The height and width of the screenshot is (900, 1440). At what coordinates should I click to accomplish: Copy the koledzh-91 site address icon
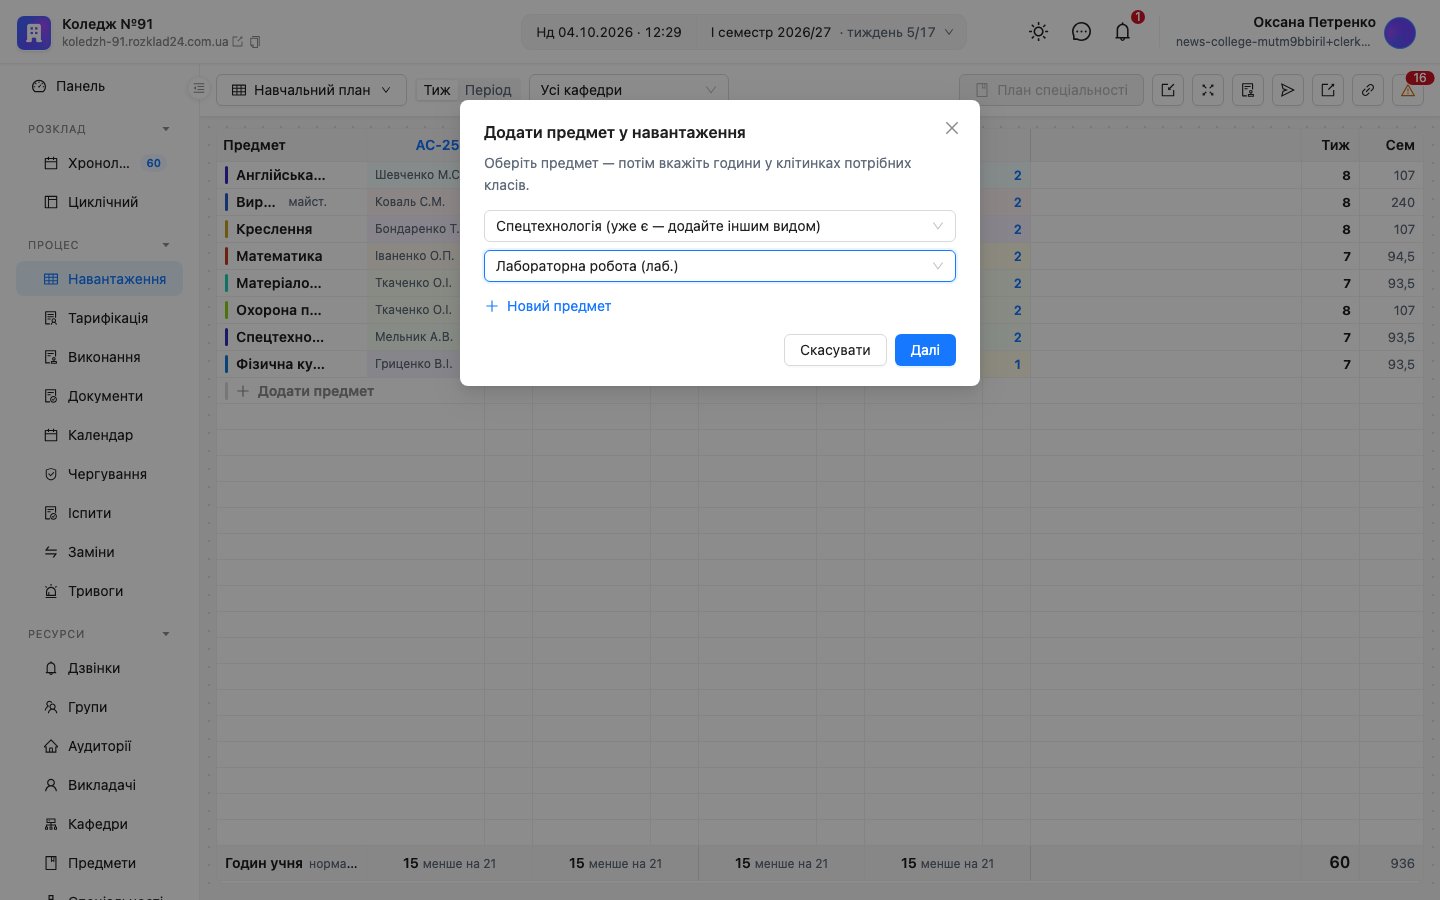click(x=255, y=42)
